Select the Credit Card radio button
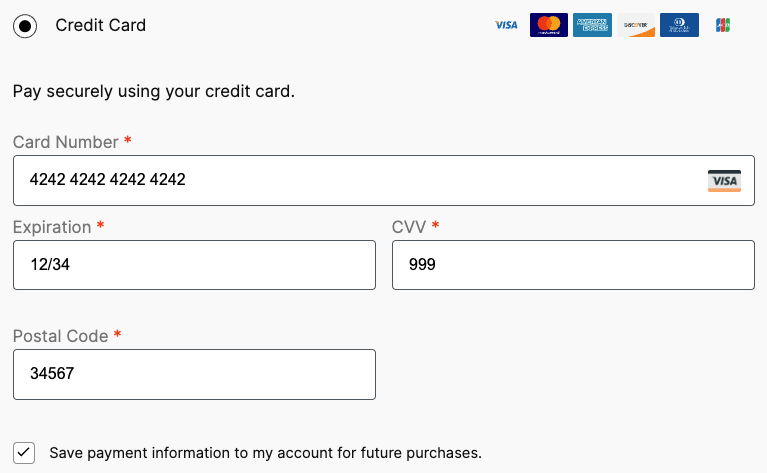Screen dimensions: 767x473 click(x=25, y=26)
